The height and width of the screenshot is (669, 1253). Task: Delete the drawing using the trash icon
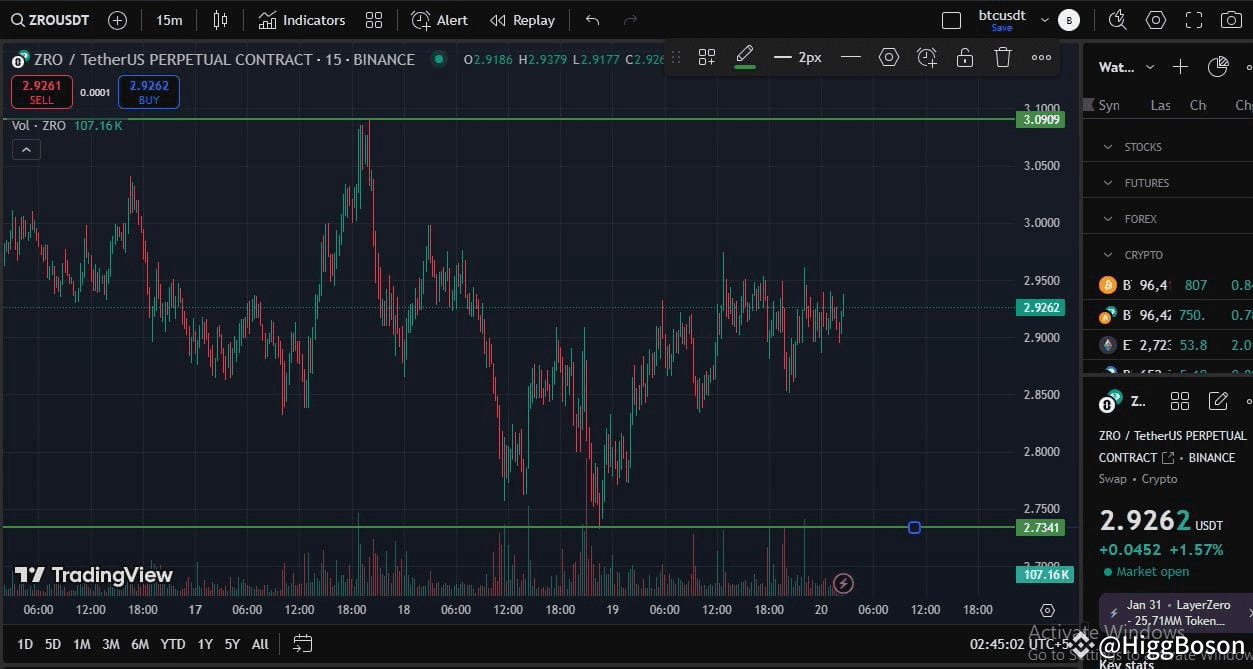(x=1003, y=57)
